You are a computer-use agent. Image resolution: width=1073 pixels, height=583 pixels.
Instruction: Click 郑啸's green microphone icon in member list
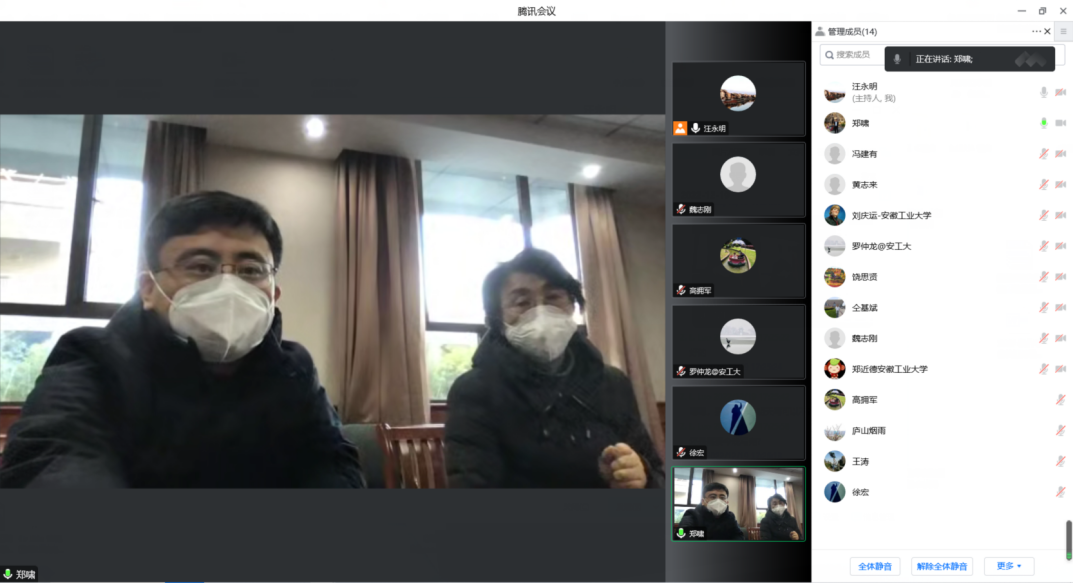[x=1044, y=123]
